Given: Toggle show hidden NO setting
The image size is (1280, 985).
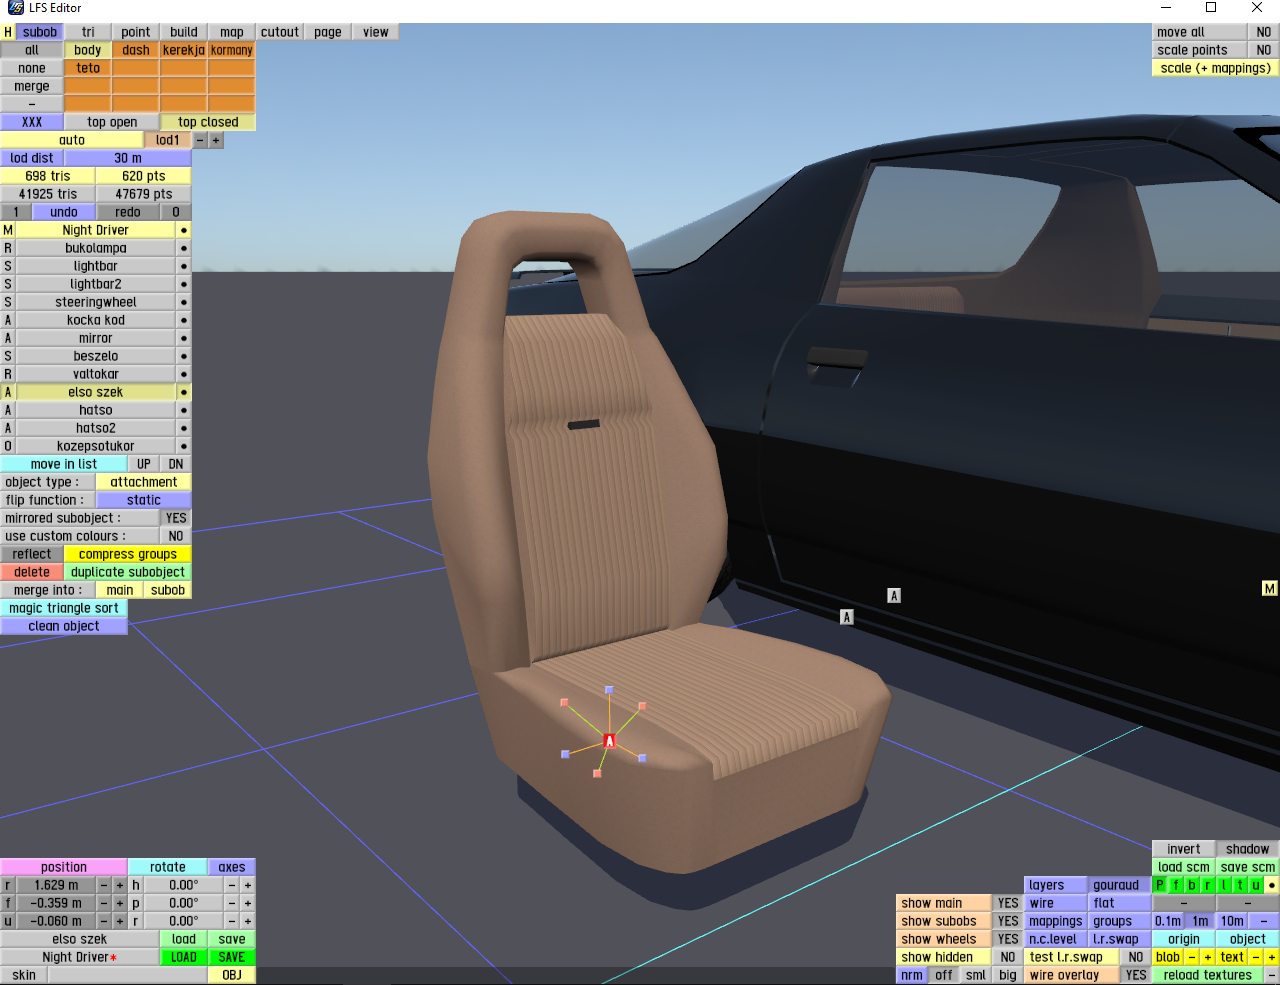Looking at the screenshot, I should [x=1008, y=957].
